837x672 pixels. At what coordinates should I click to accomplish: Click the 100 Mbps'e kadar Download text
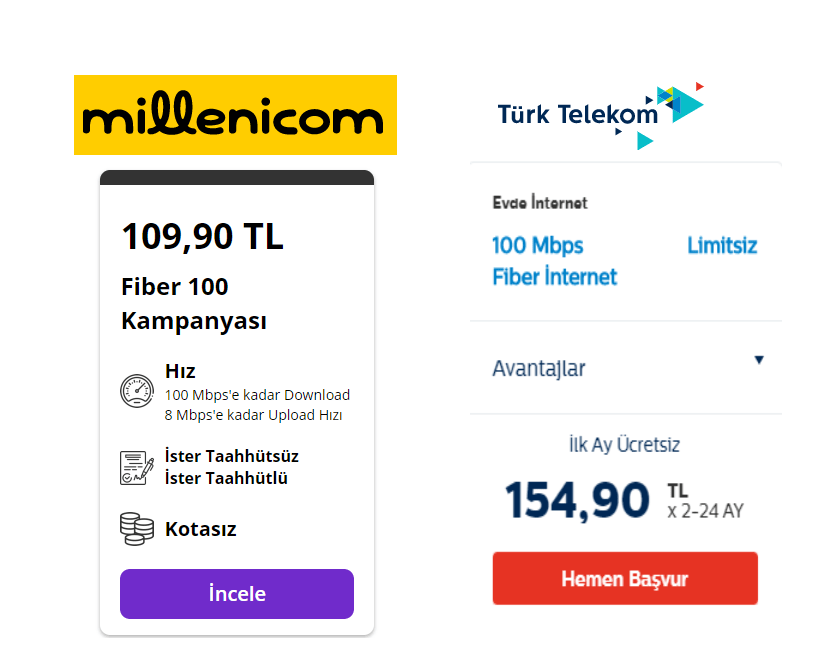click(257, 395)
